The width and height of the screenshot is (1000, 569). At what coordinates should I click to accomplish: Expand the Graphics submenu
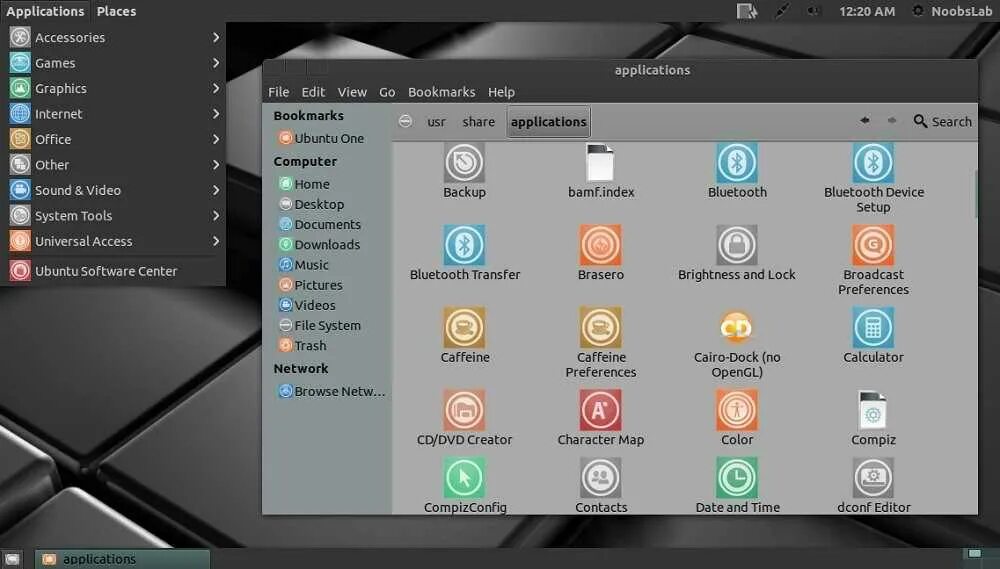pyautogui.click(x=115, y=89)
